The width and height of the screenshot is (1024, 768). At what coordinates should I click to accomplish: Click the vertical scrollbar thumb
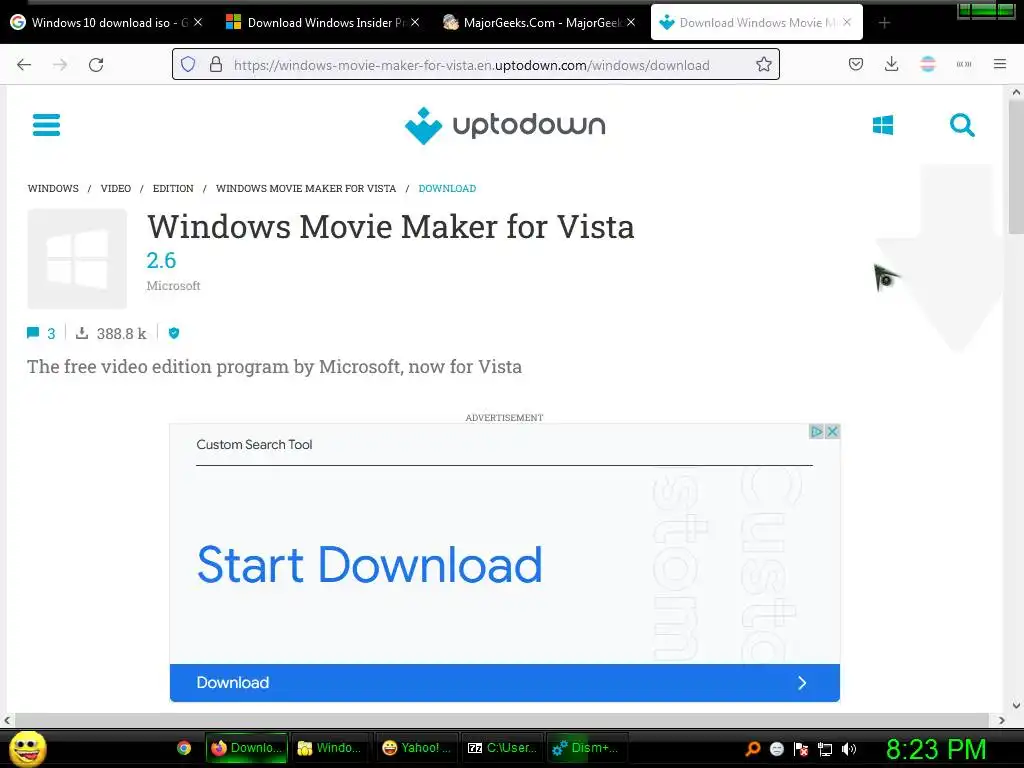(1016, 167)
